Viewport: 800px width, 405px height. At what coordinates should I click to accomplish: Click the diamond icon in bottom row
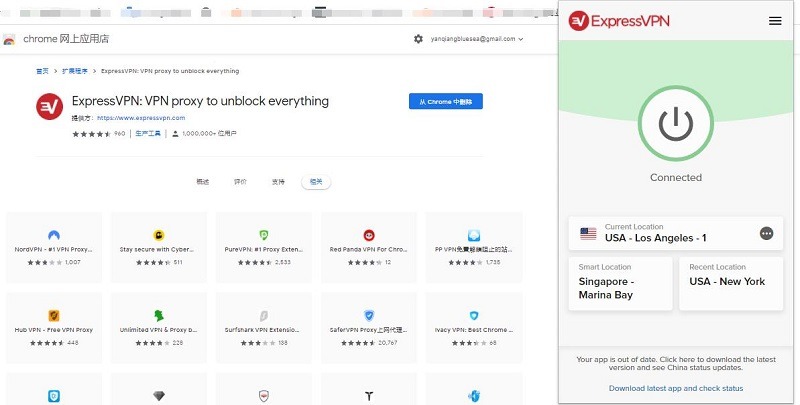159,396
